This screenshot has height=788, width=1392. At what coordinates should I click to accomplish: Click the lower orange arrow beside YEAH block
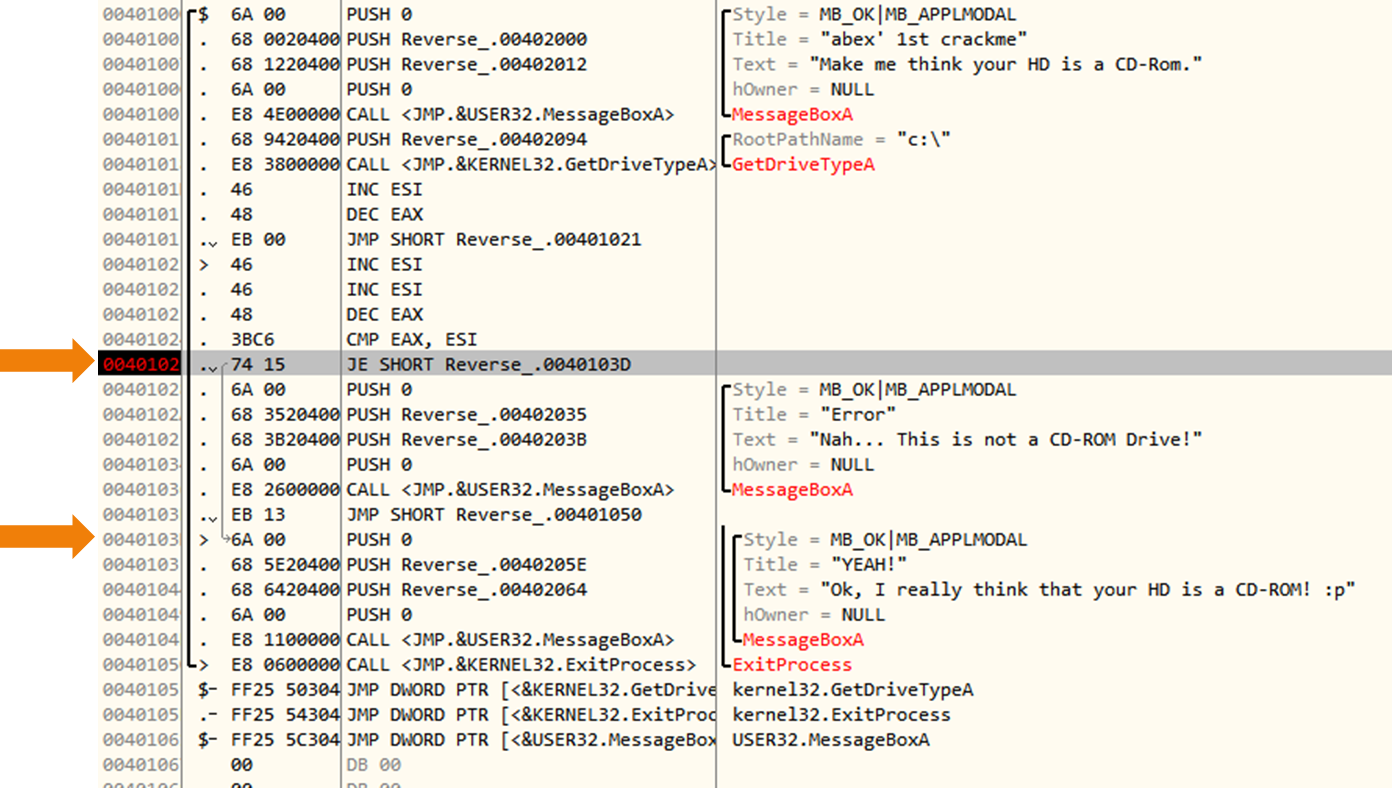coord(47,537)
